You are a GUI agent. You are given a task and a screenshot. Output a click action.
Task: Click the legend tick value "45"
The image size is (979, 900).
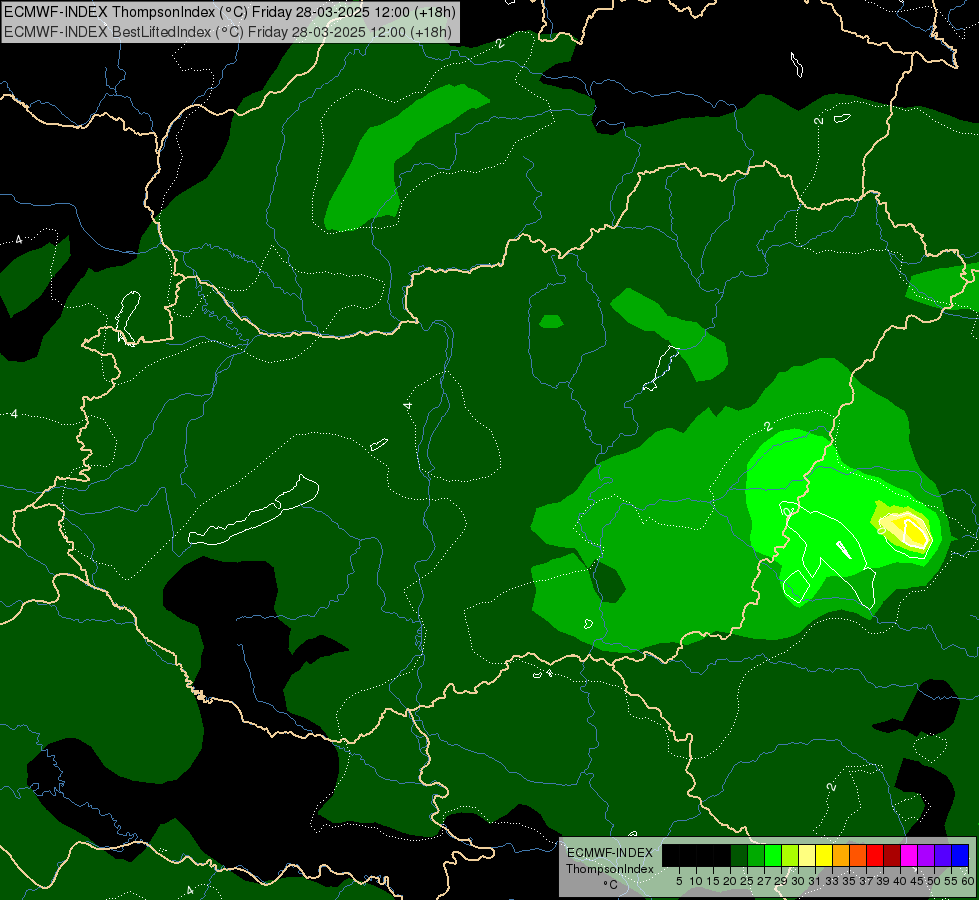pyautogui.click(x=917, y=881)
